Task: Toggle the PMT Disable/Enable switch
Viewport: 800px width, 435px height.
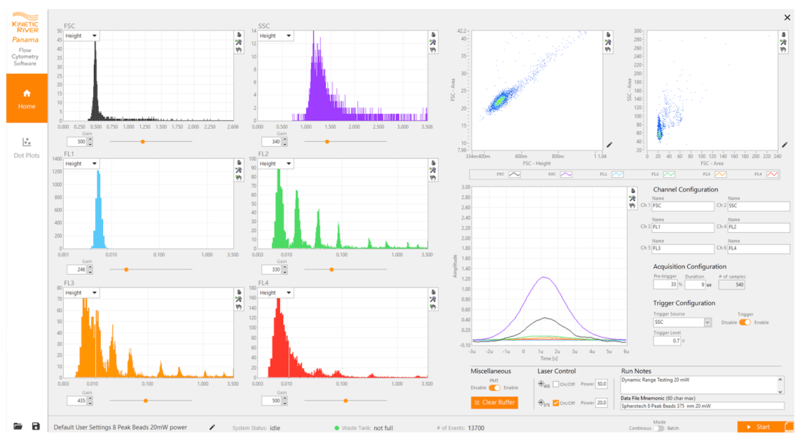Action: (x=494, y=388)
